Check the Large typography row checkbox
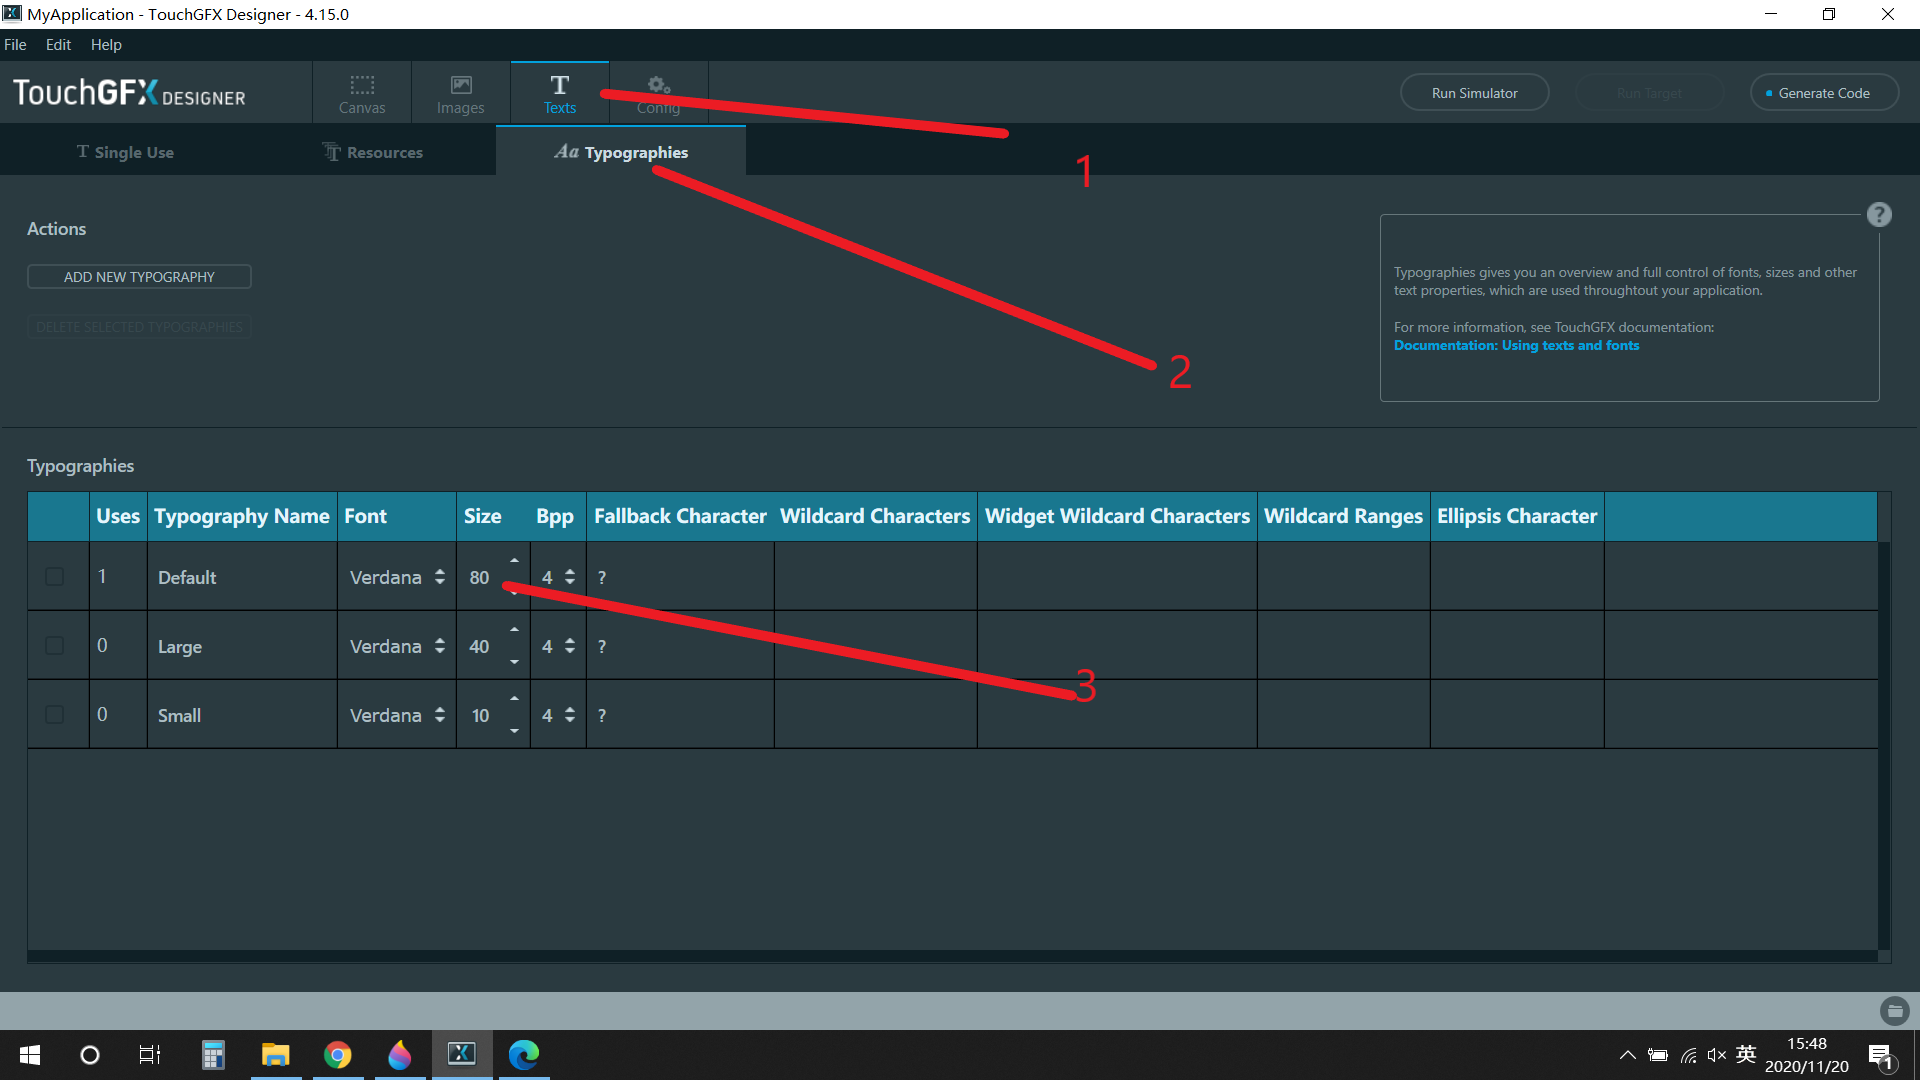 [55, 646]
